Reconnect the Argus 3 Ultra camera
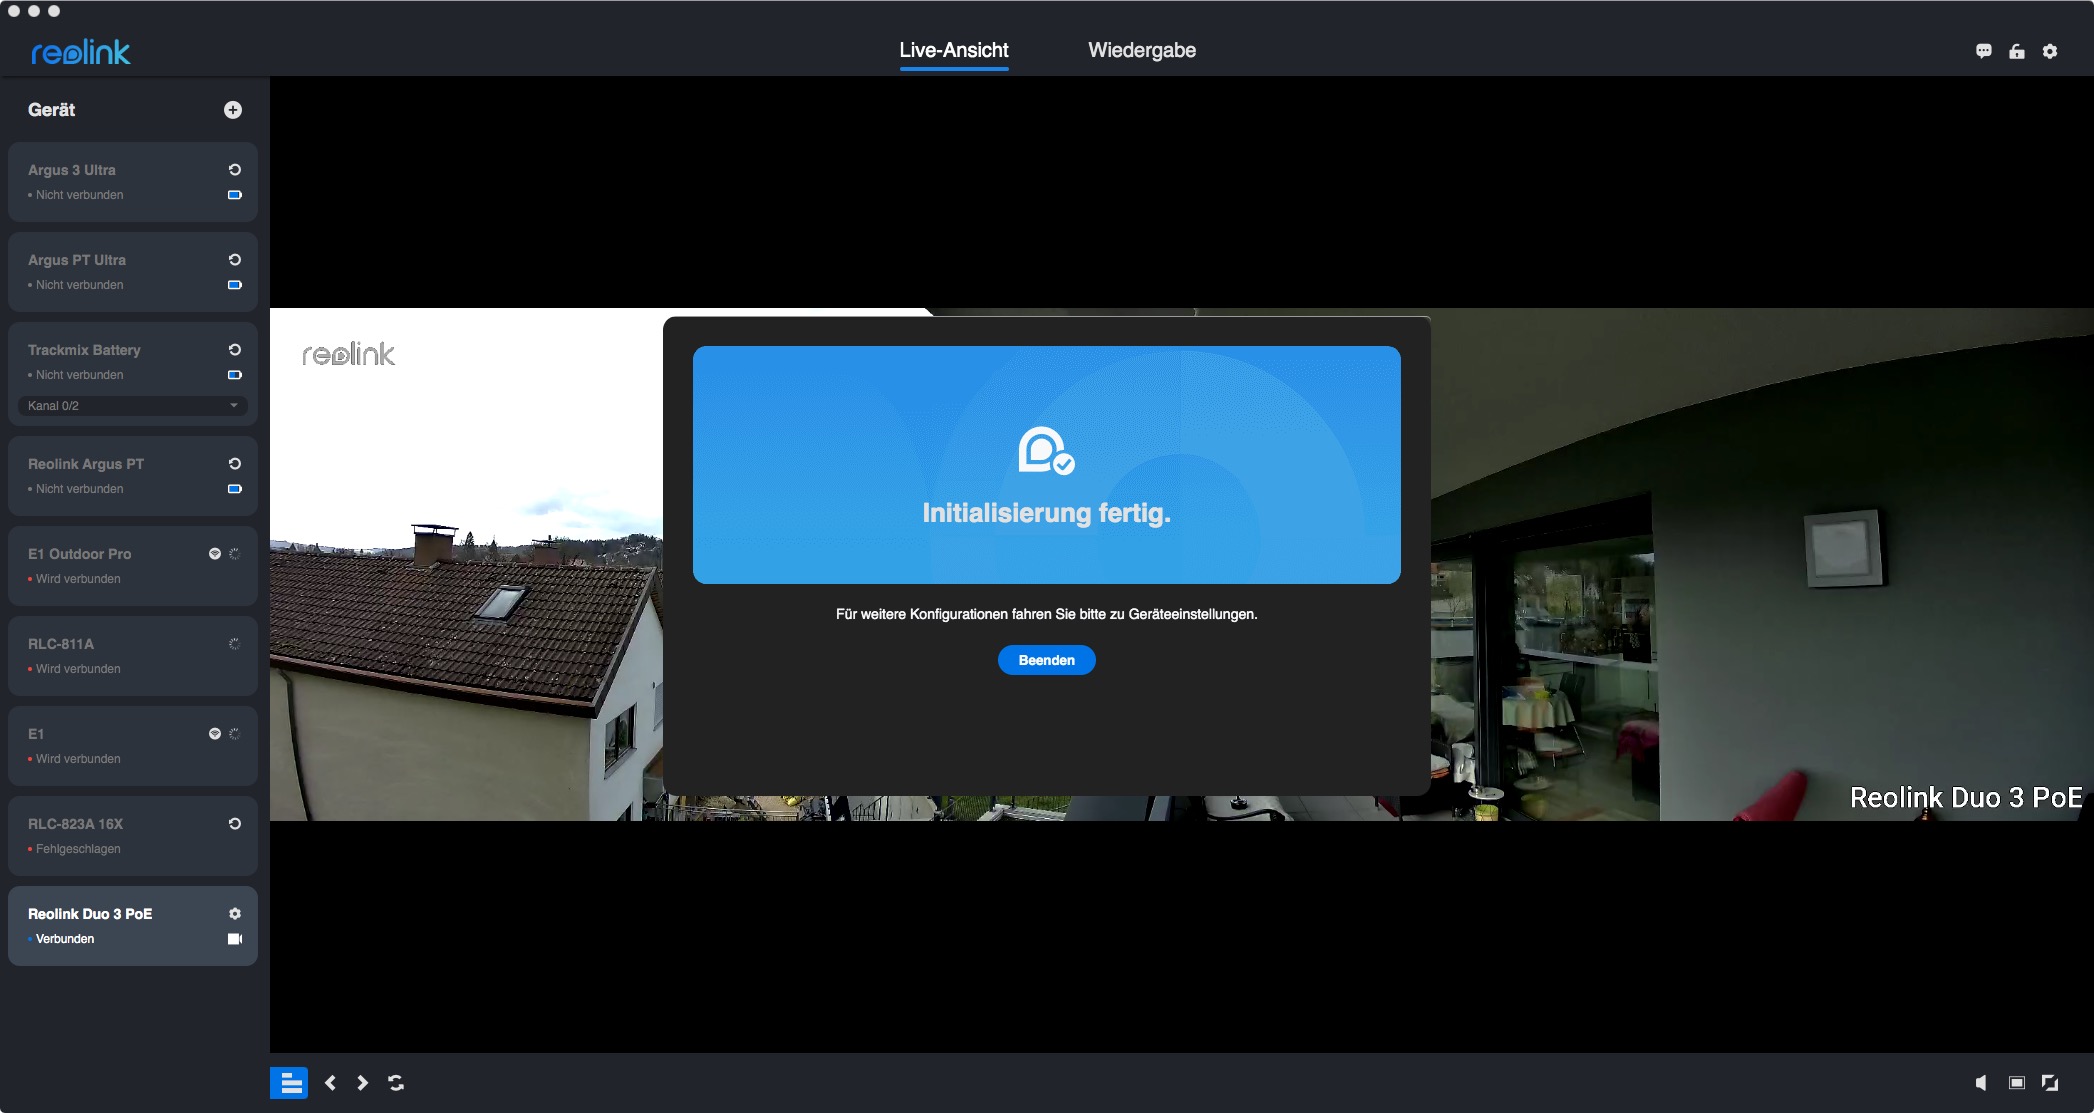 pos(234,170)
